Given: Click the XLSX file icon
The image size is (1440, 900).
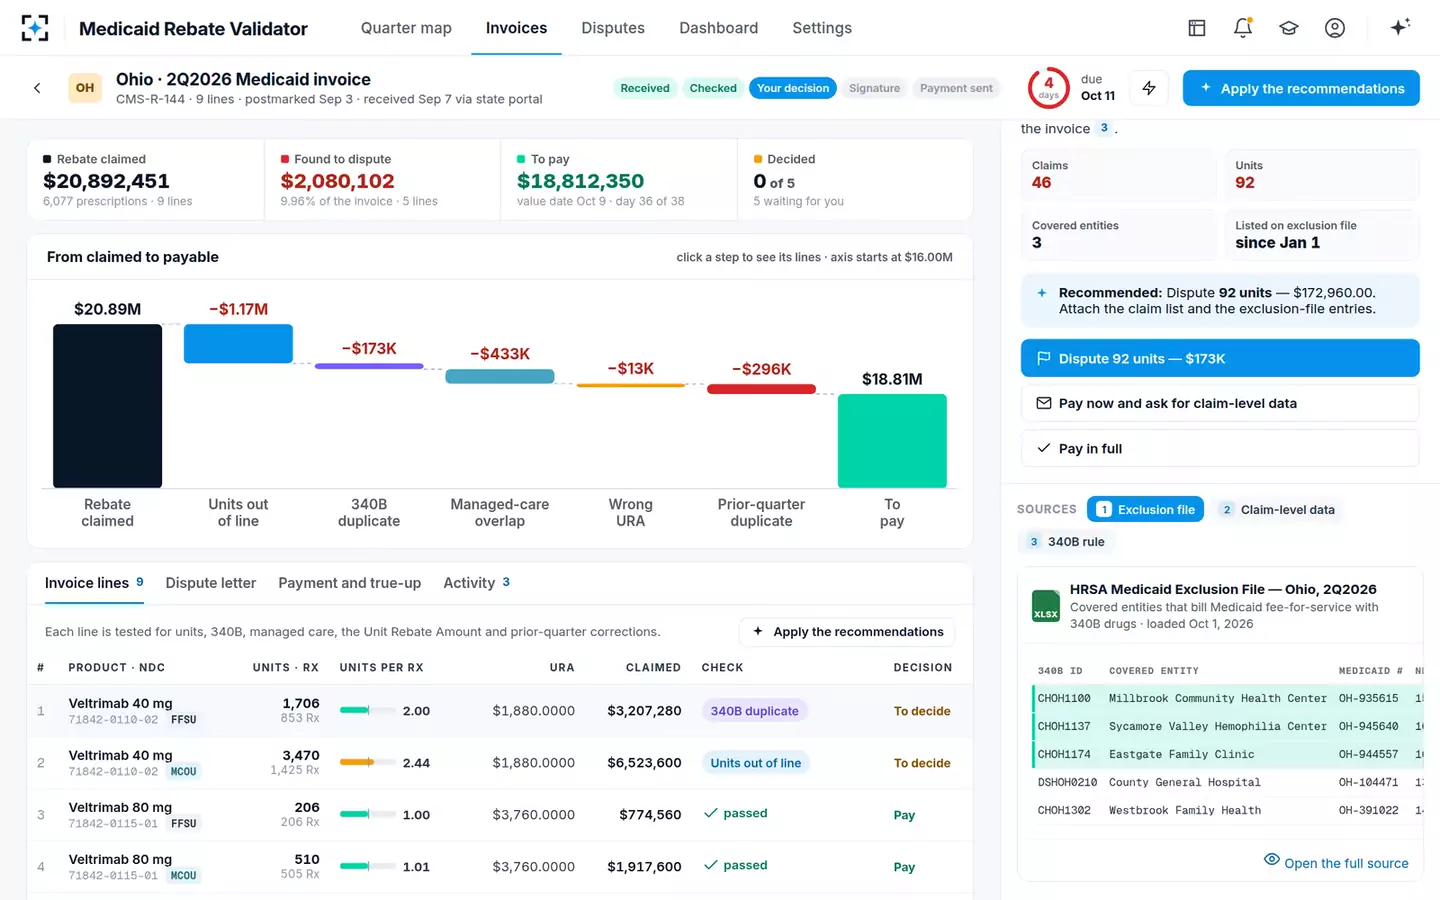Looking at the screenshot, I should coord(1046,606).
